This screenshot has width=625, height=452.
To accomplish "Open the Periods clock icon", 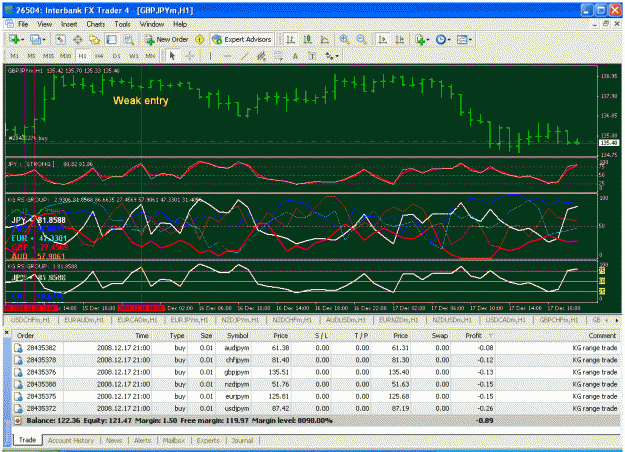I will 440,39.
